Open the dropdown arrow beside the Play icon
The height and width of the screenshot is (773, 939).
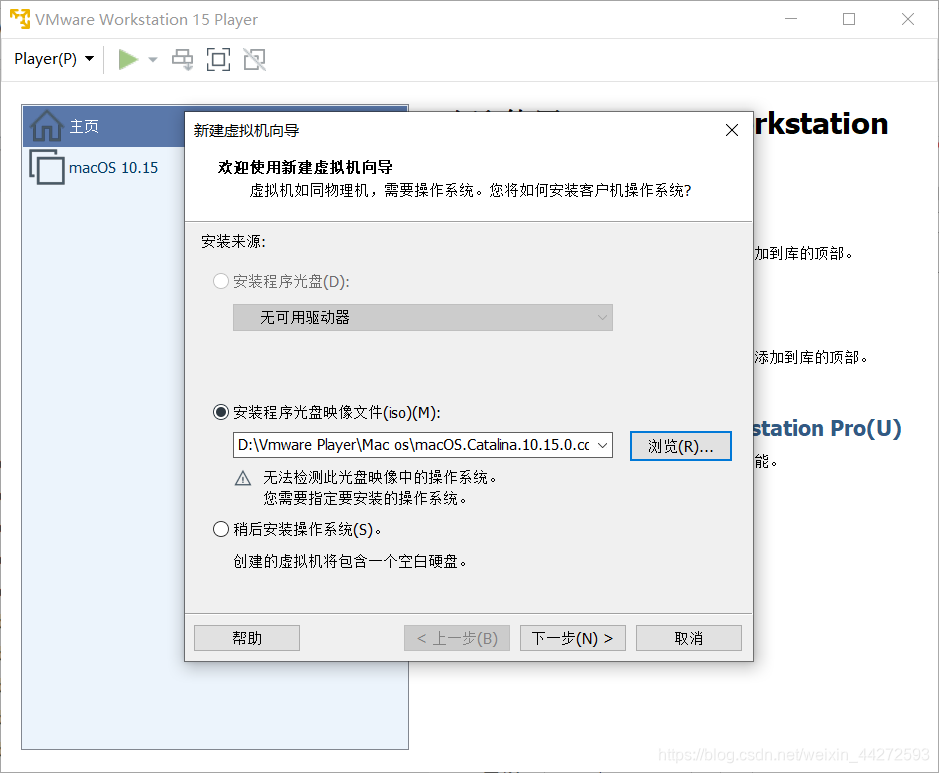(153, 60)
